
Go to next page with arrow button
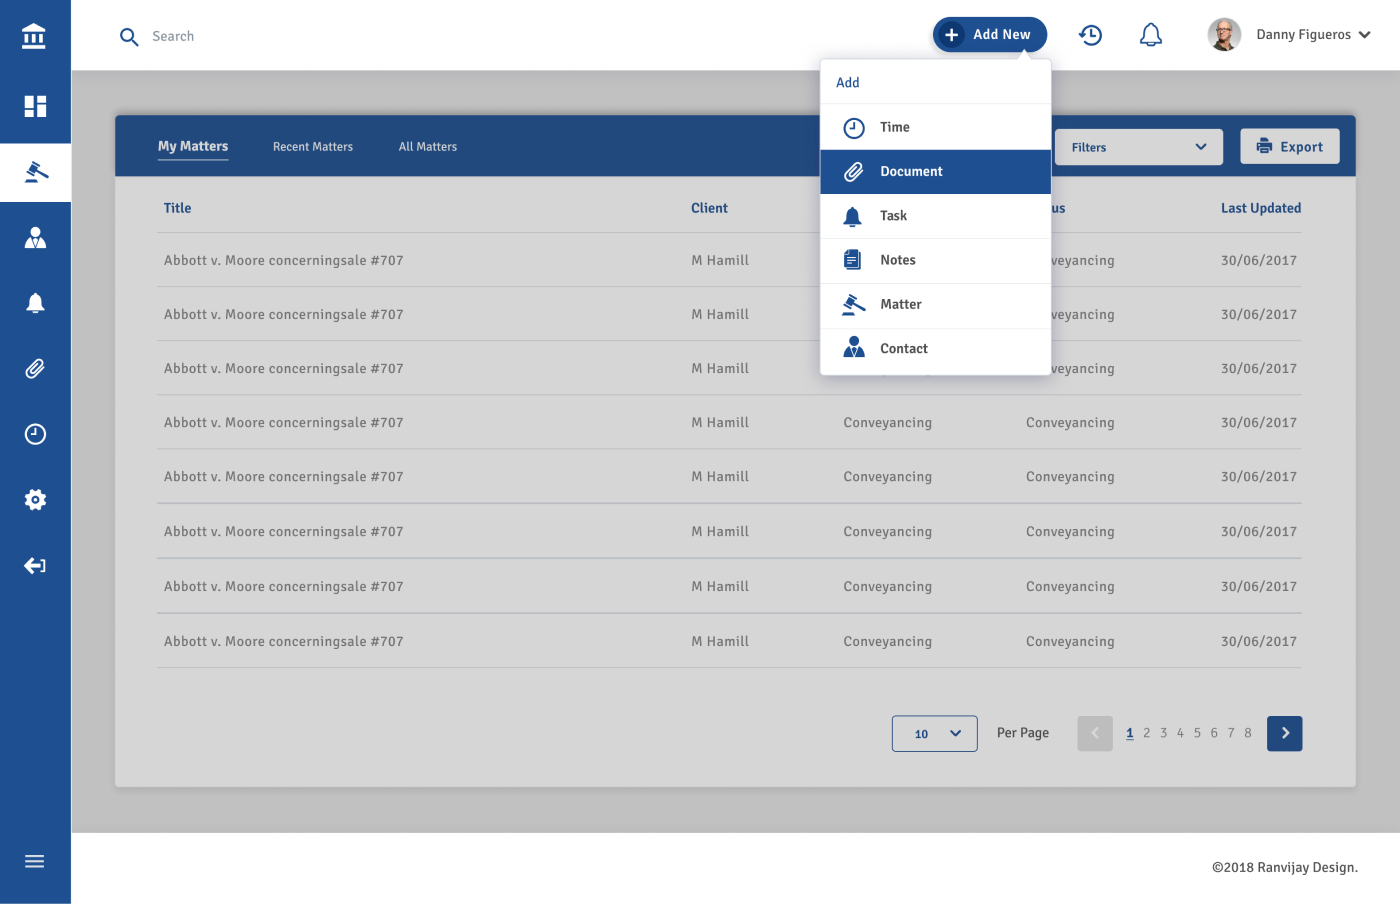pyautogui.click(x=1284, y=734)
